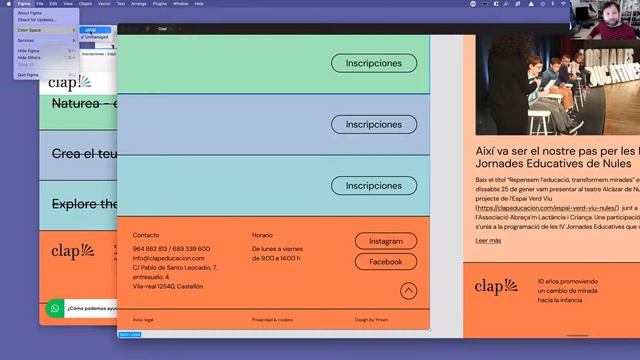
Task: Open the clapeducacion.com espai-verd-viu-nules link
Action: click(547, 208)
